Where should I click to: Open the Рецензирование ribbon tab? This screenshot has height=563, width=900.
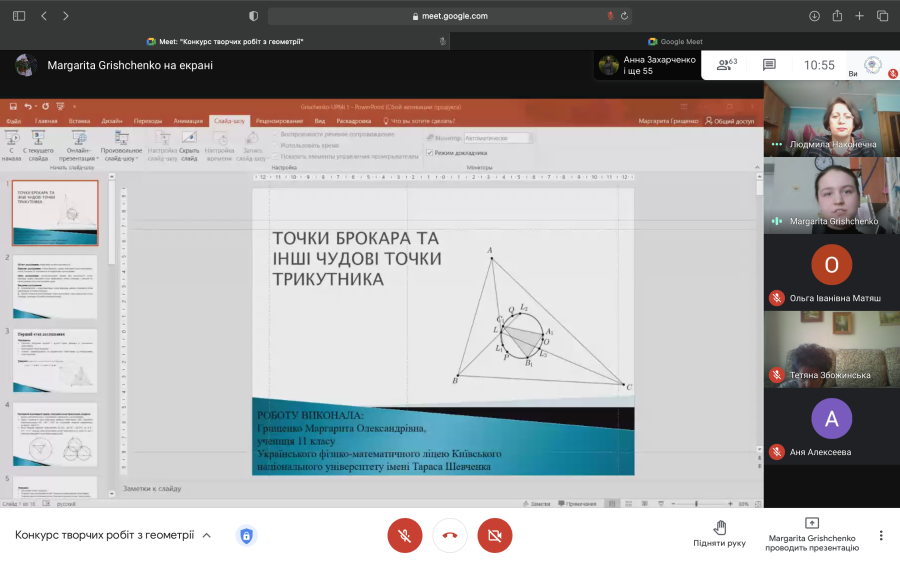(x=280, y=121)
